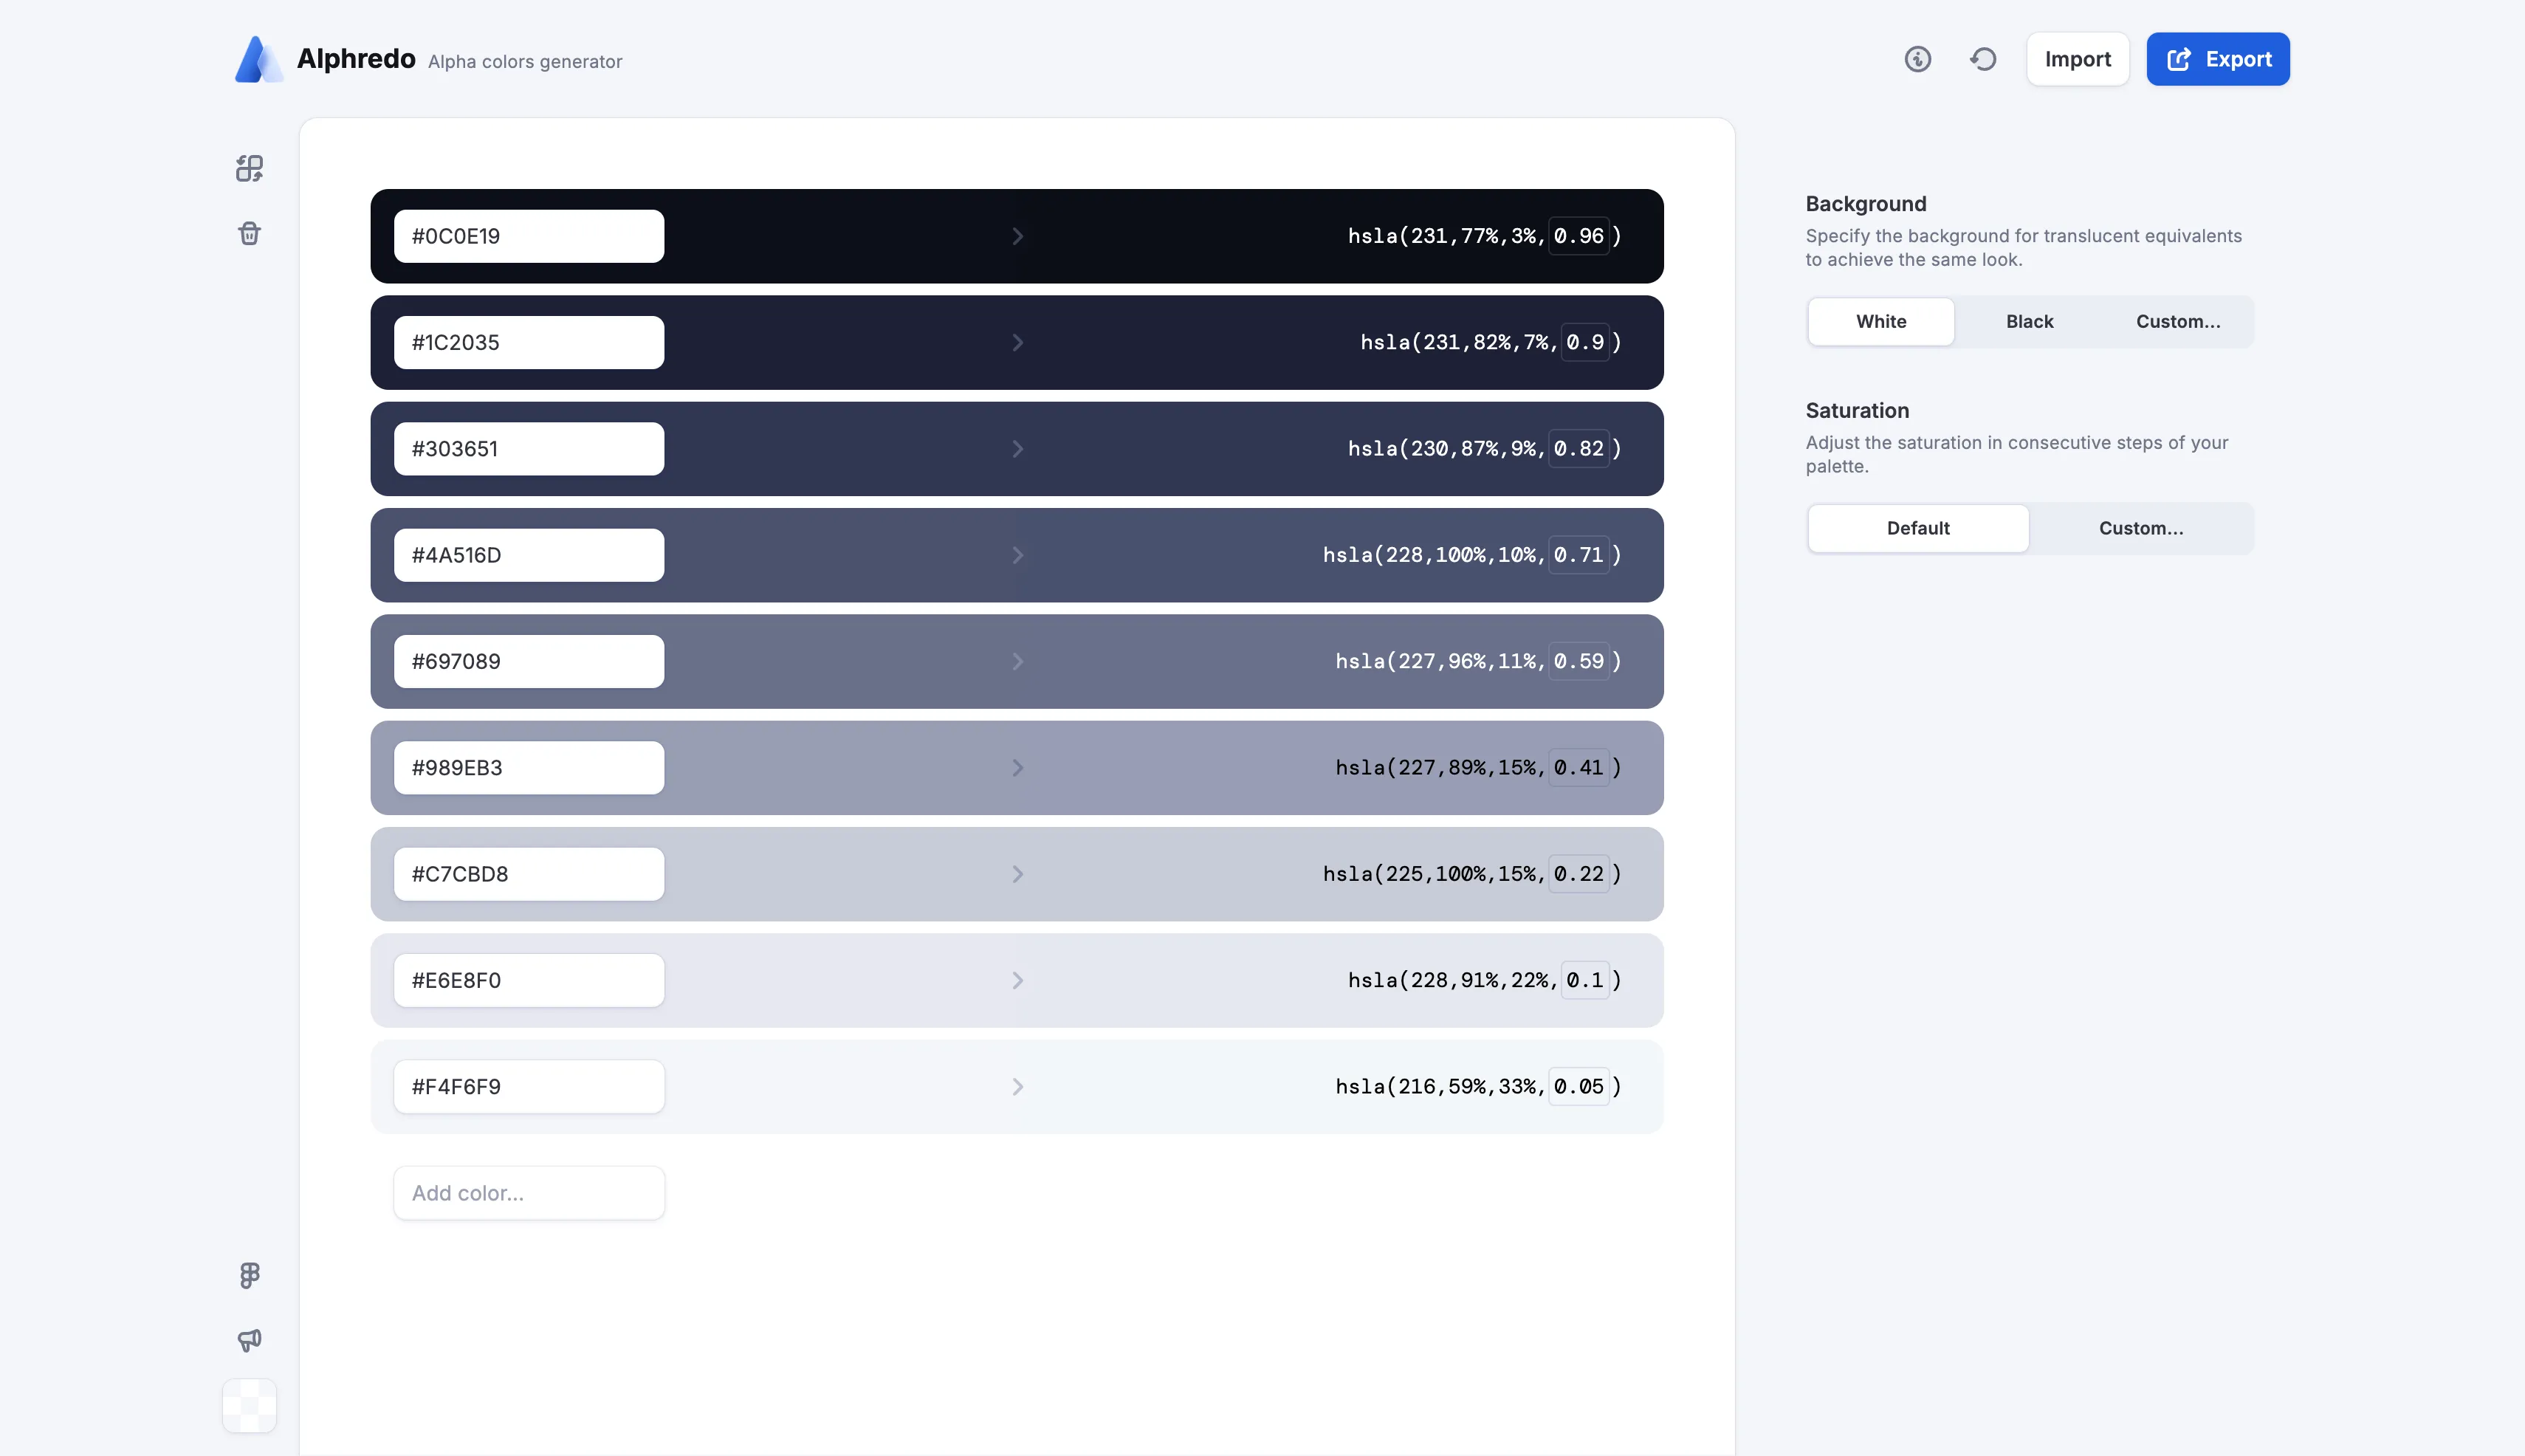Toggle the checkerboard transparency icon
Viewport: 2525px width, 1456px height.
pos(249,1405)
